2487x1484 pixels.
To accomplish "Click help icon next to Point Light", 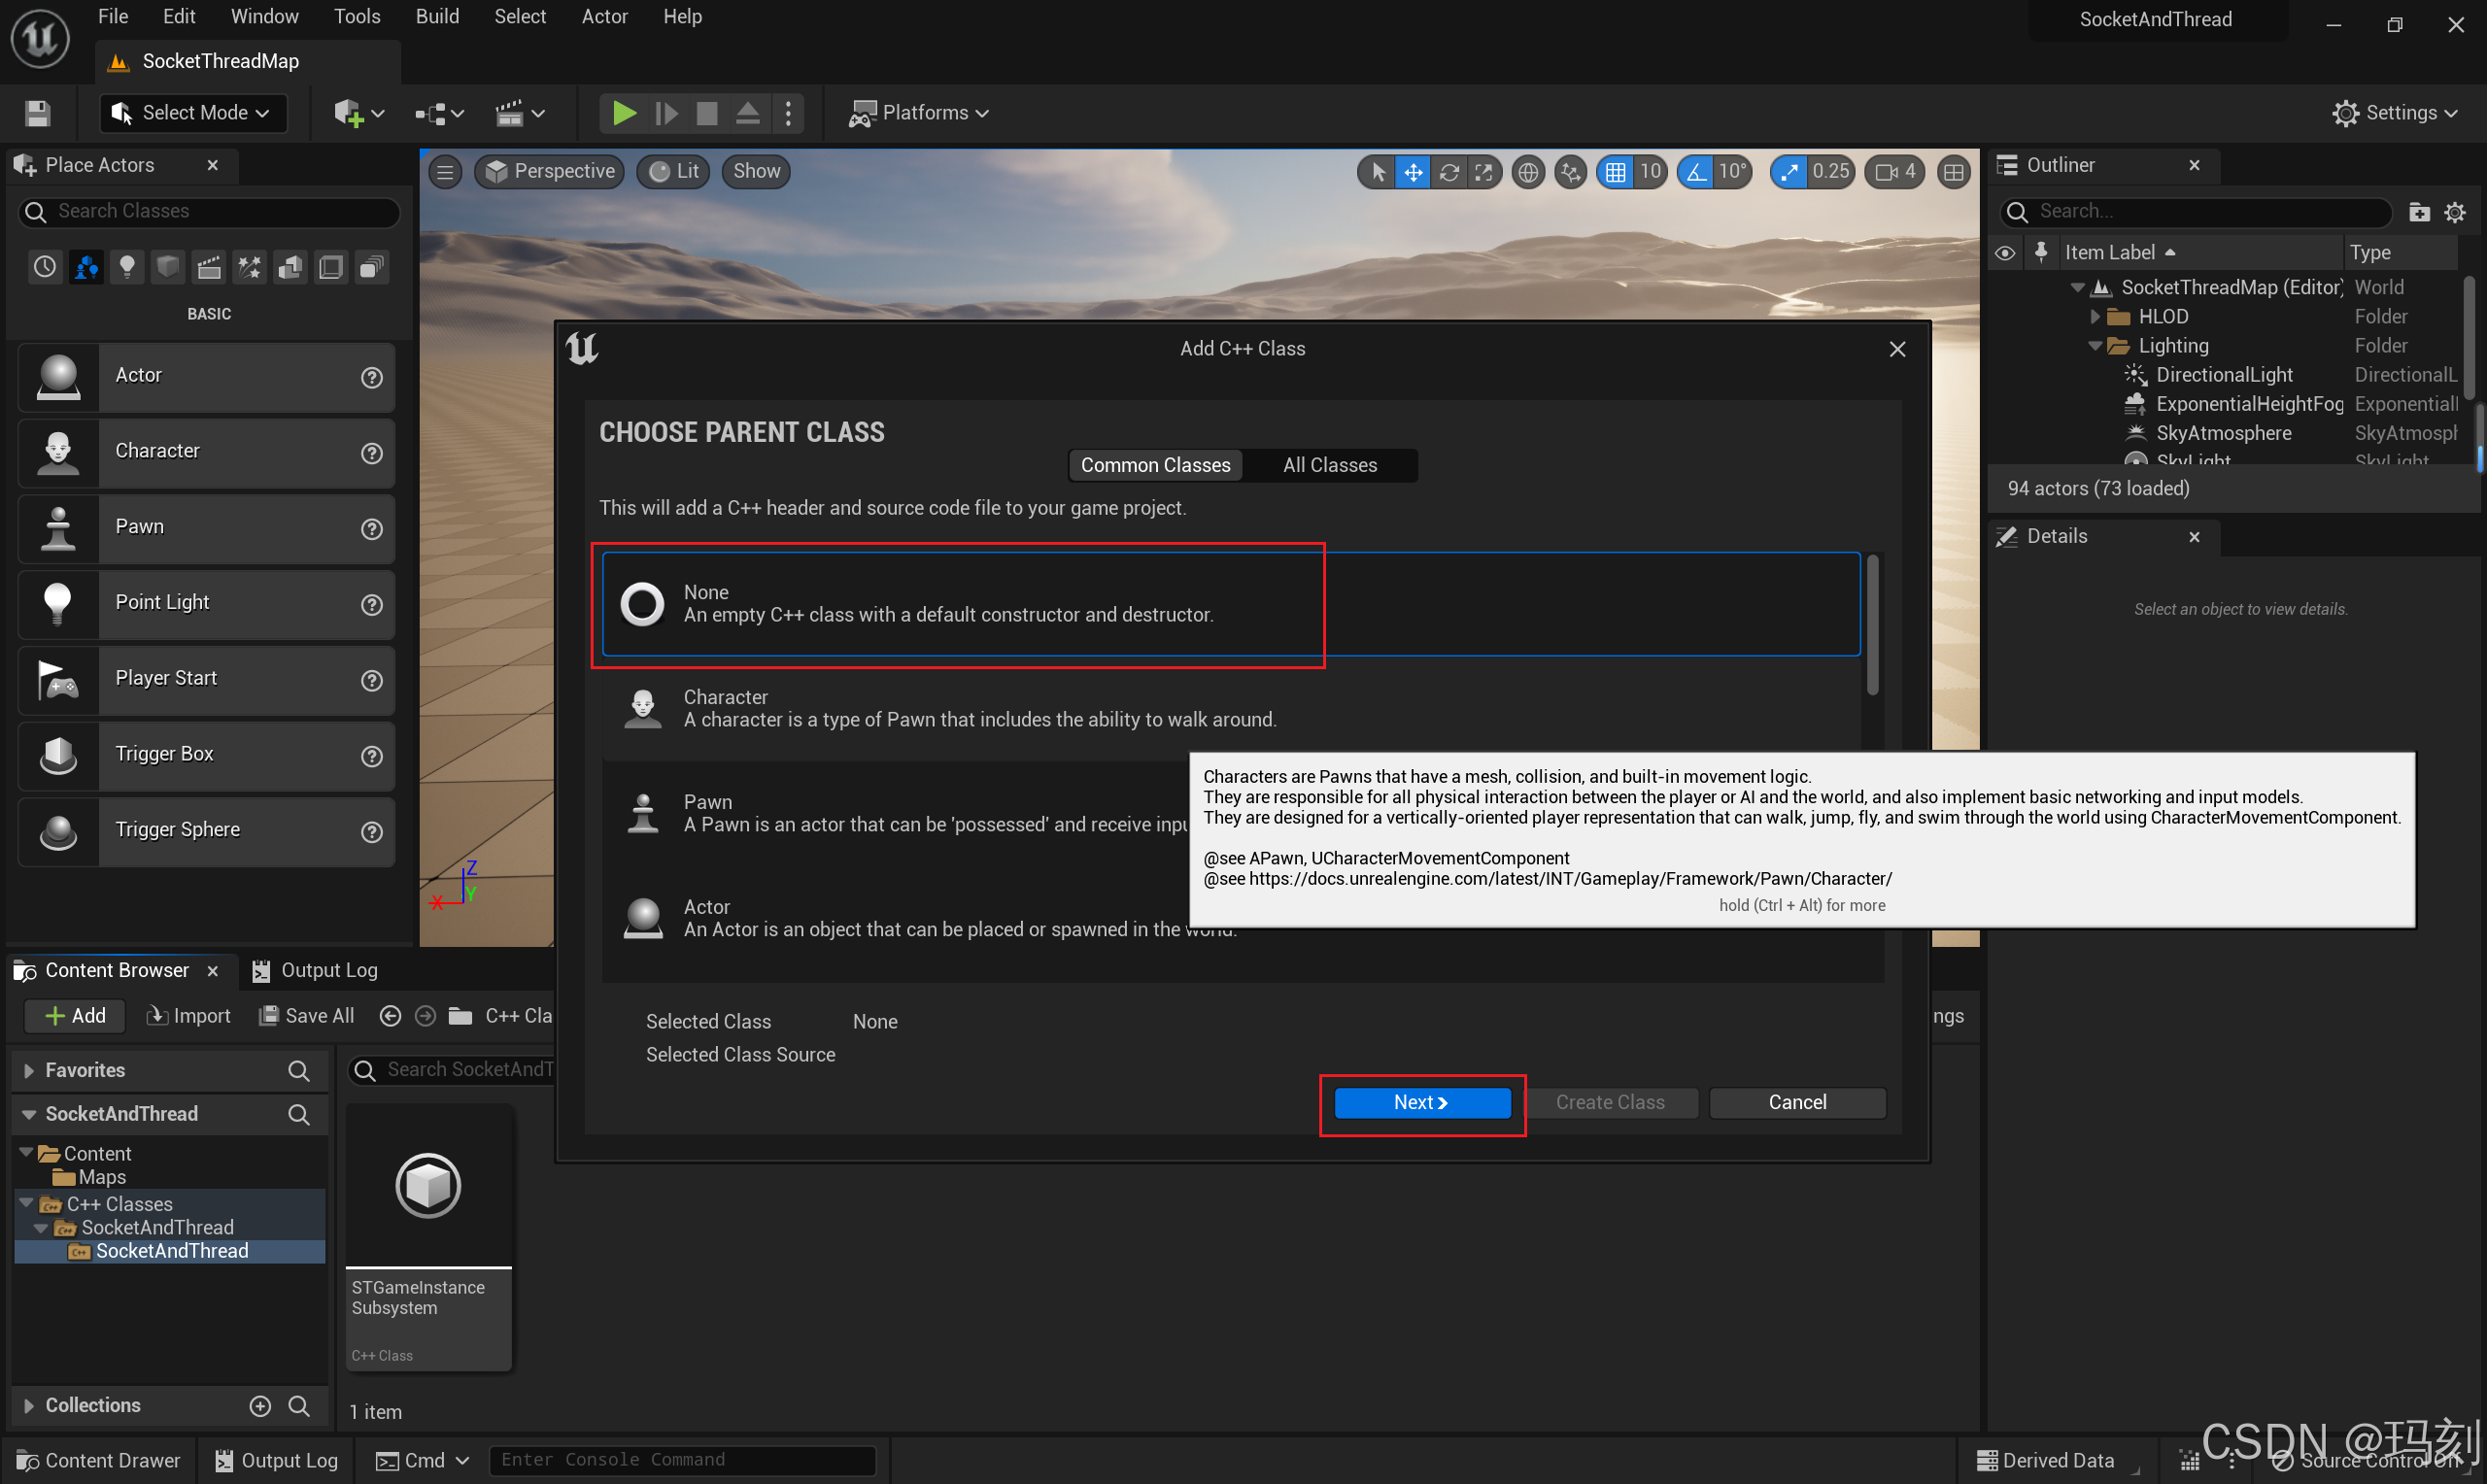I will point(371,604).
